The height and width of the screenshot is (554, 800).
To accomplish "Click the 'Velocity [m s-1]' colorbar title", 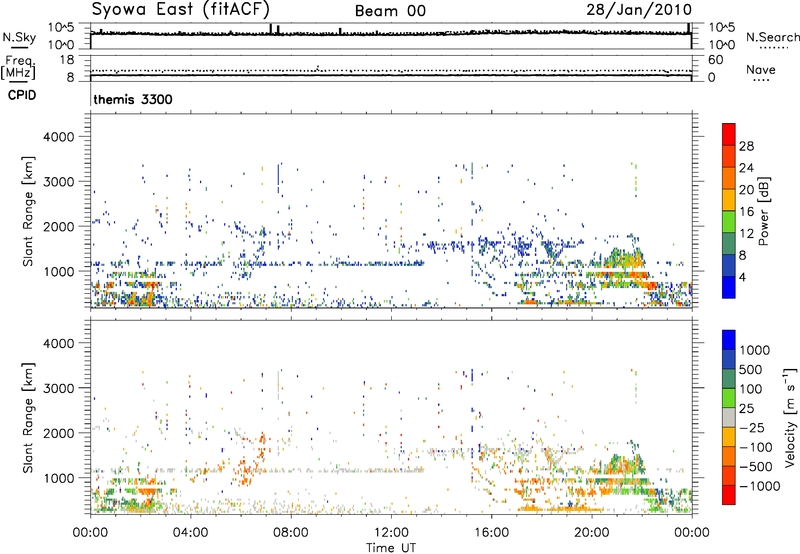I will tap(790, 417).
